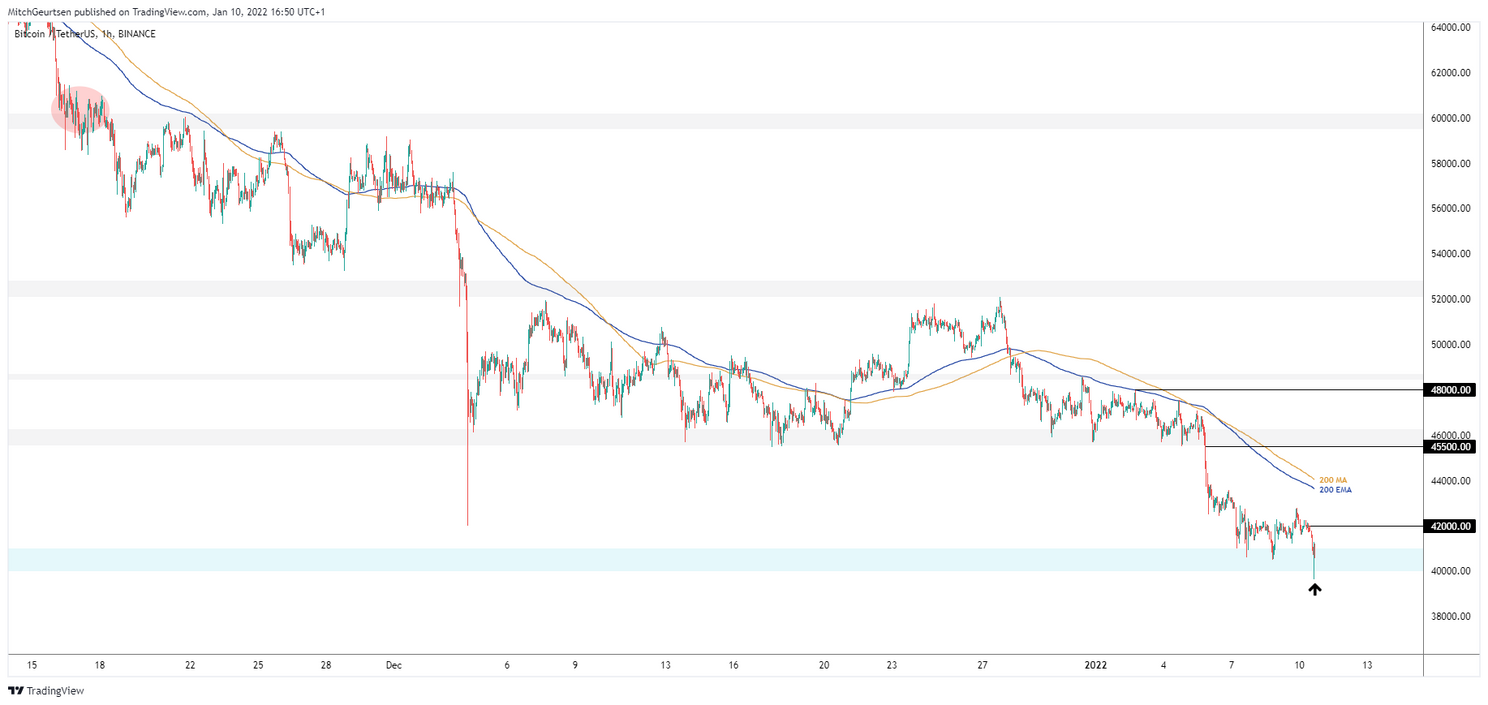The image size is (1488, 705).
Task: Click the 46000.00 price axis value
Action: [1450, 436]
